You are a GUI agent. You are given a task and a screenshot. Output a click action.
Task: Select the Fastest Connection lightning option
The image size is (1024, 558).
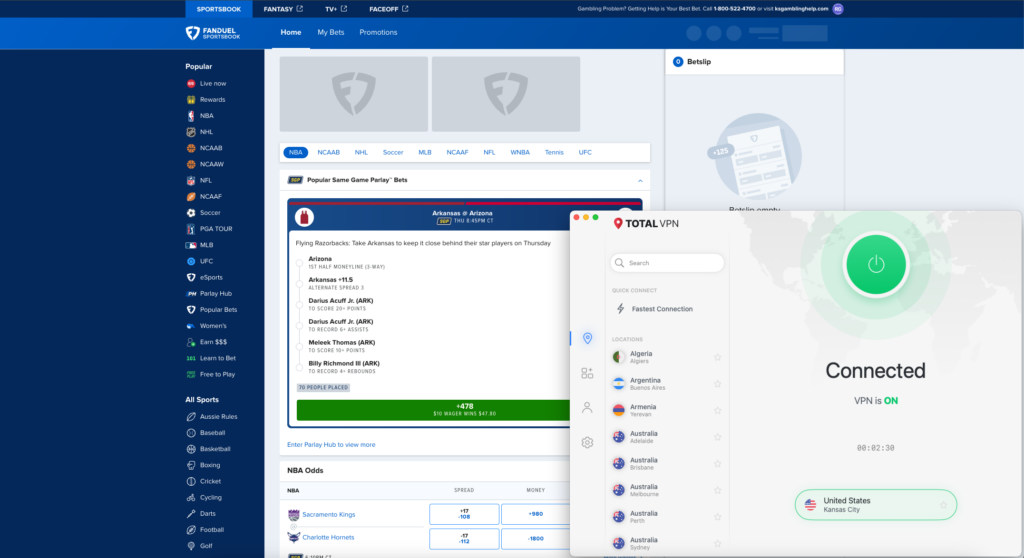tap(654, 309)
